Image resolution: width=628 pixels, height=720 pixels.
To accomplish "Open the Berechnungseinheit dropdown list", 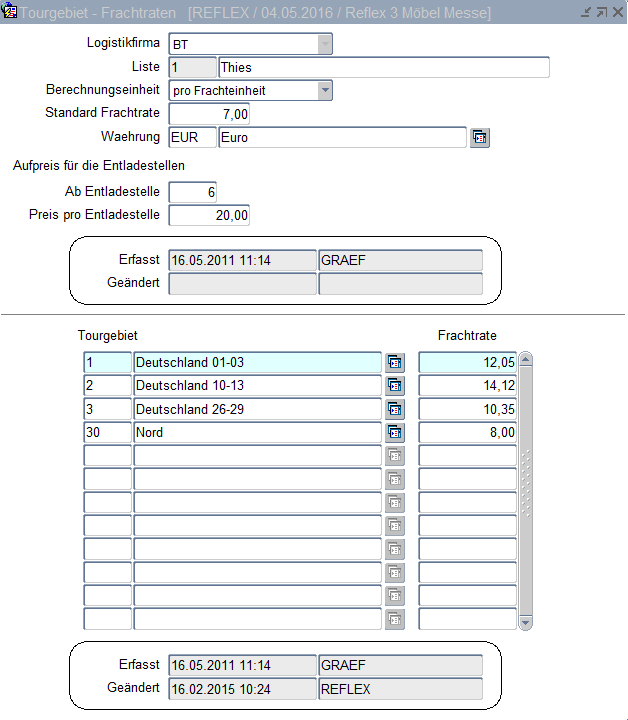I will (x=324, y=91).
